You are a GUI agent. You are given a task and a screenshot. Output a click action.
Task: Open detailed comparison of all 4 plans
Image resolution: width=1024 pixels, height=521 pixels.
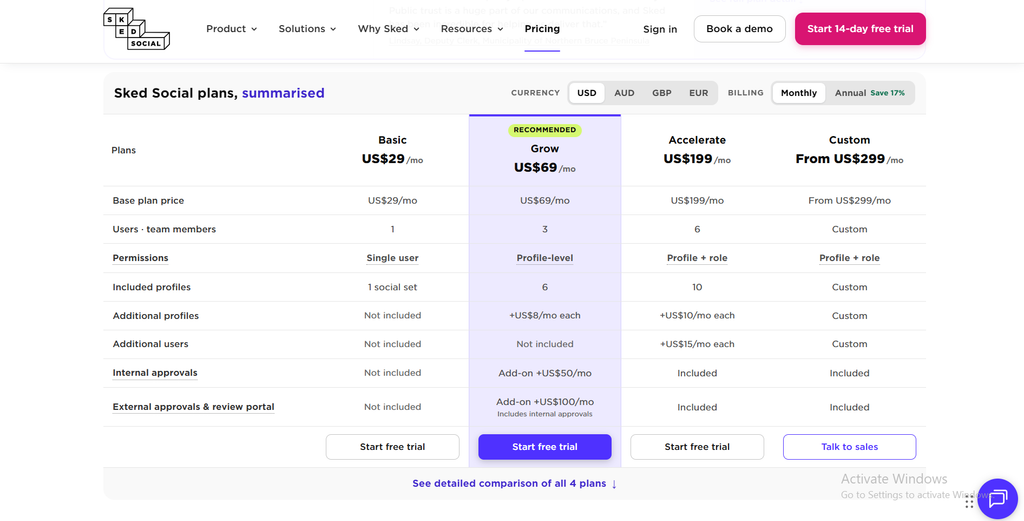pos(515,484)
